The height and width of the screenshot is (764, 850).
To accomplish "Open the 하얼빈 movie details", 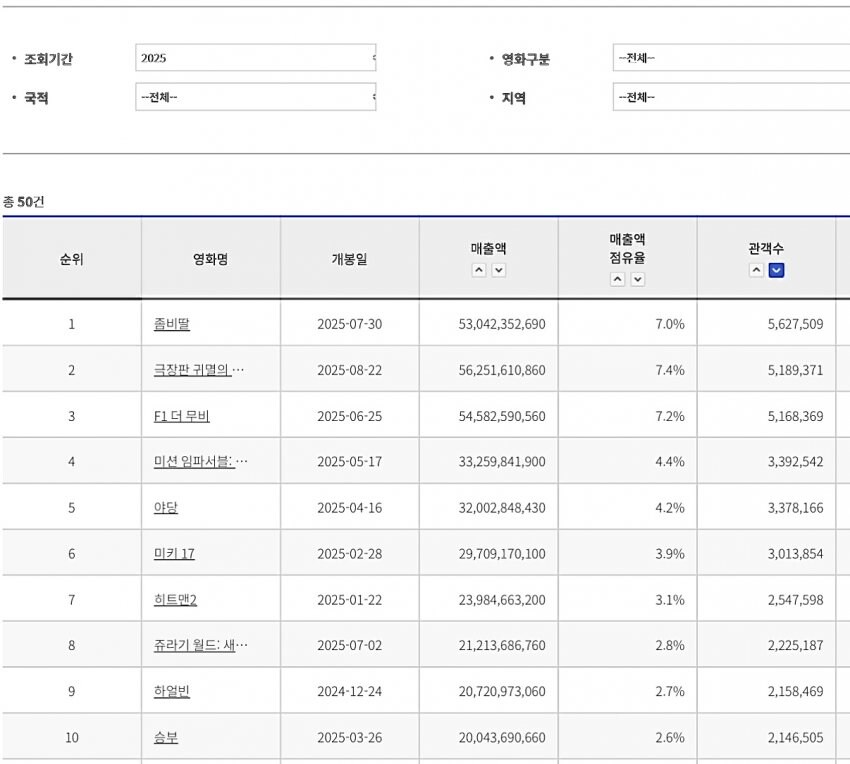I will 171,692.
